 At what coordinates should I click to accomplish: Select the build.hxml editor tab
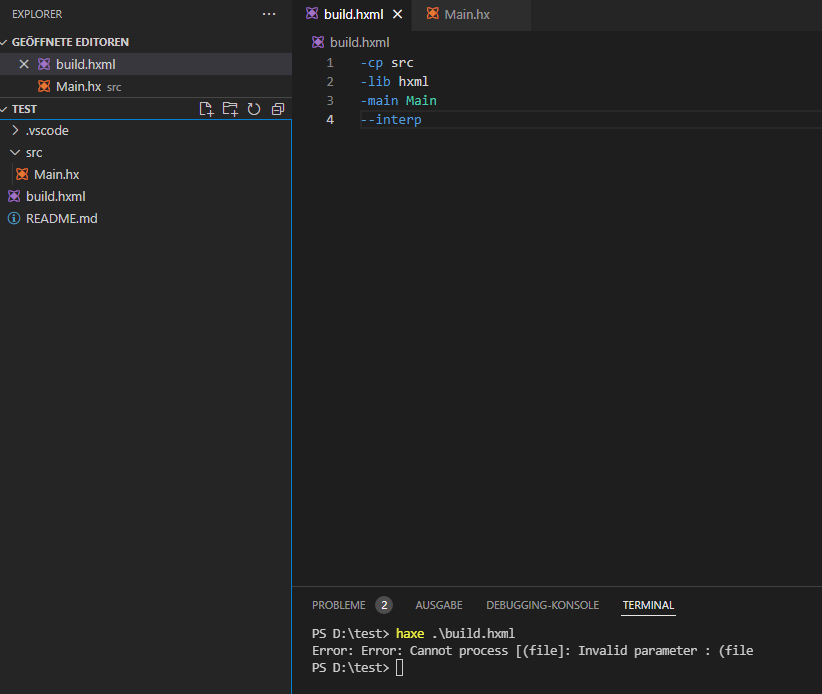pyautogui.click(x=354, y=15)
